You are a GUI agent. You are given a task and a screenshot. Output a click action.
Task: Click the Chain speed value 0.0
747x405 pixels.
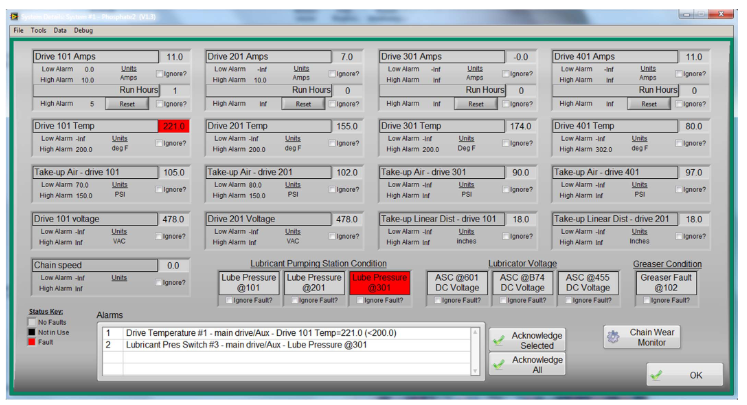pyautogui.click(x=173, y=265)
